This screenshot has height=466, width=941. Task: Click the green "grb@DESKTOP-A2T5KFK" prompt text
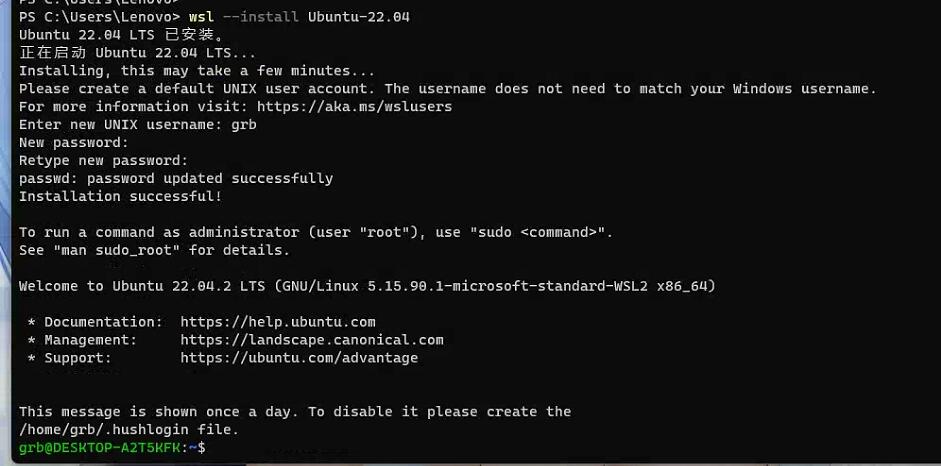100,448
